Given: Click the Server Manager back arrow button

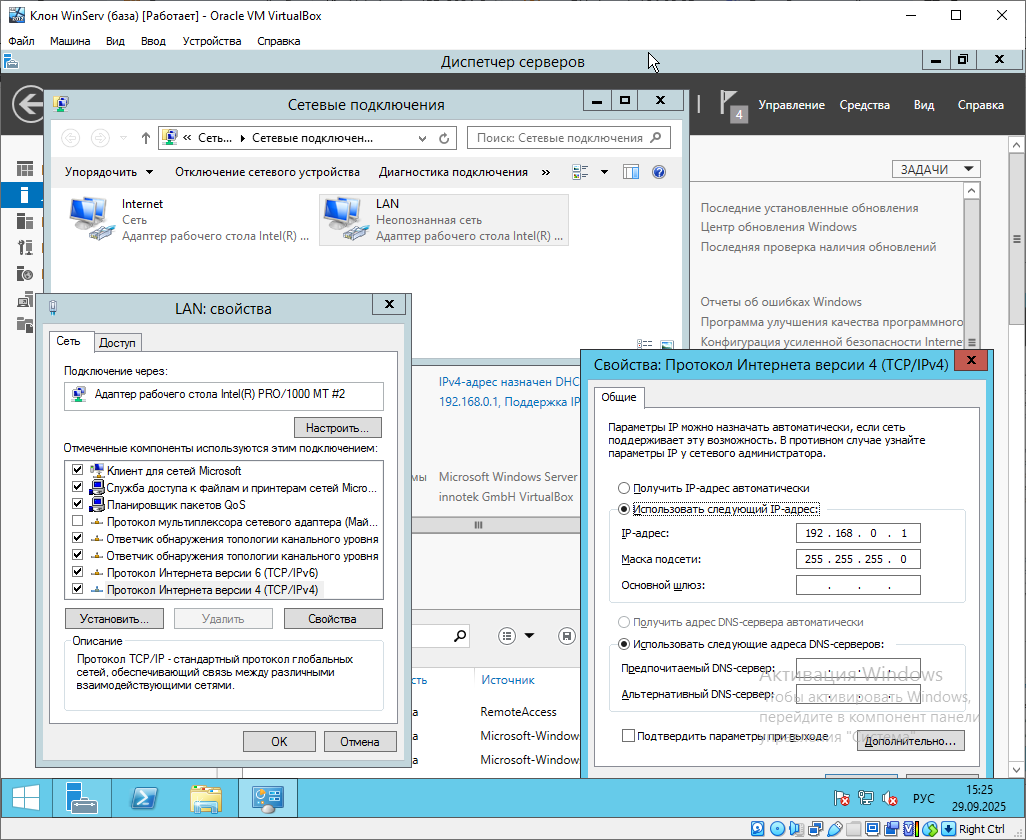Looking at the screenshot, I should [x=29, y=105].
